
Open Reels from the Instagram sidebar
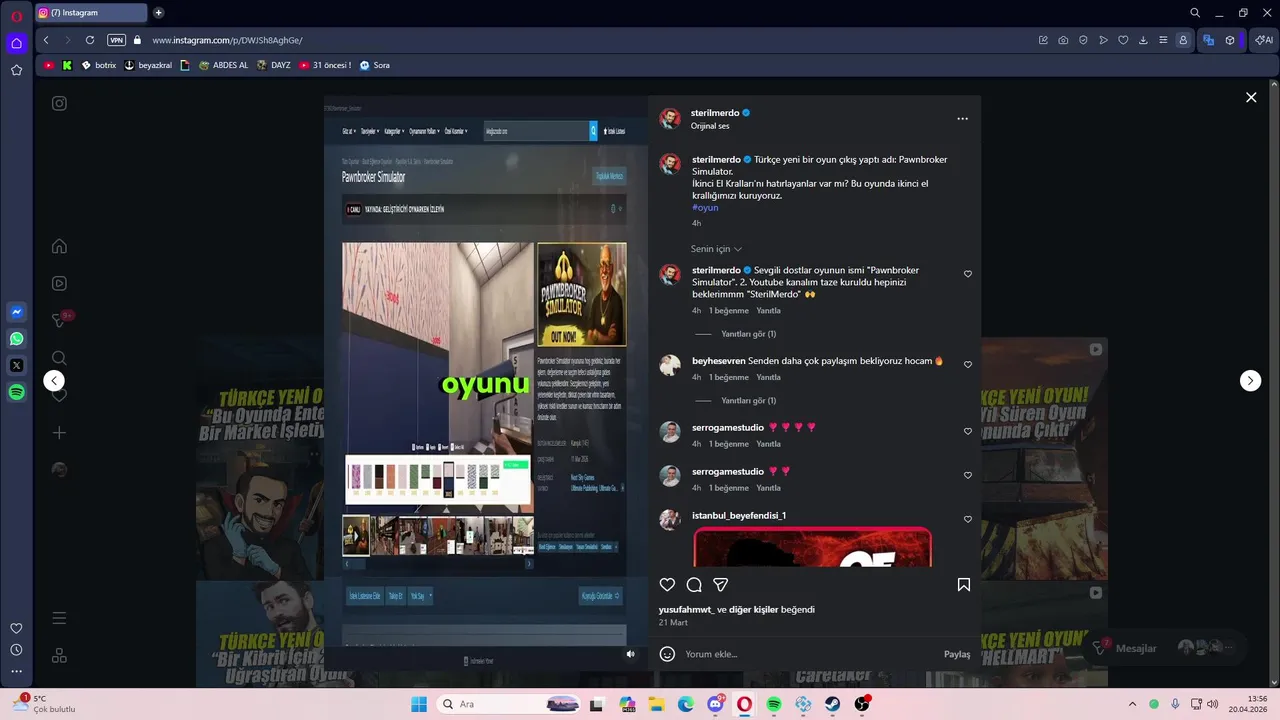pos(59,283)
